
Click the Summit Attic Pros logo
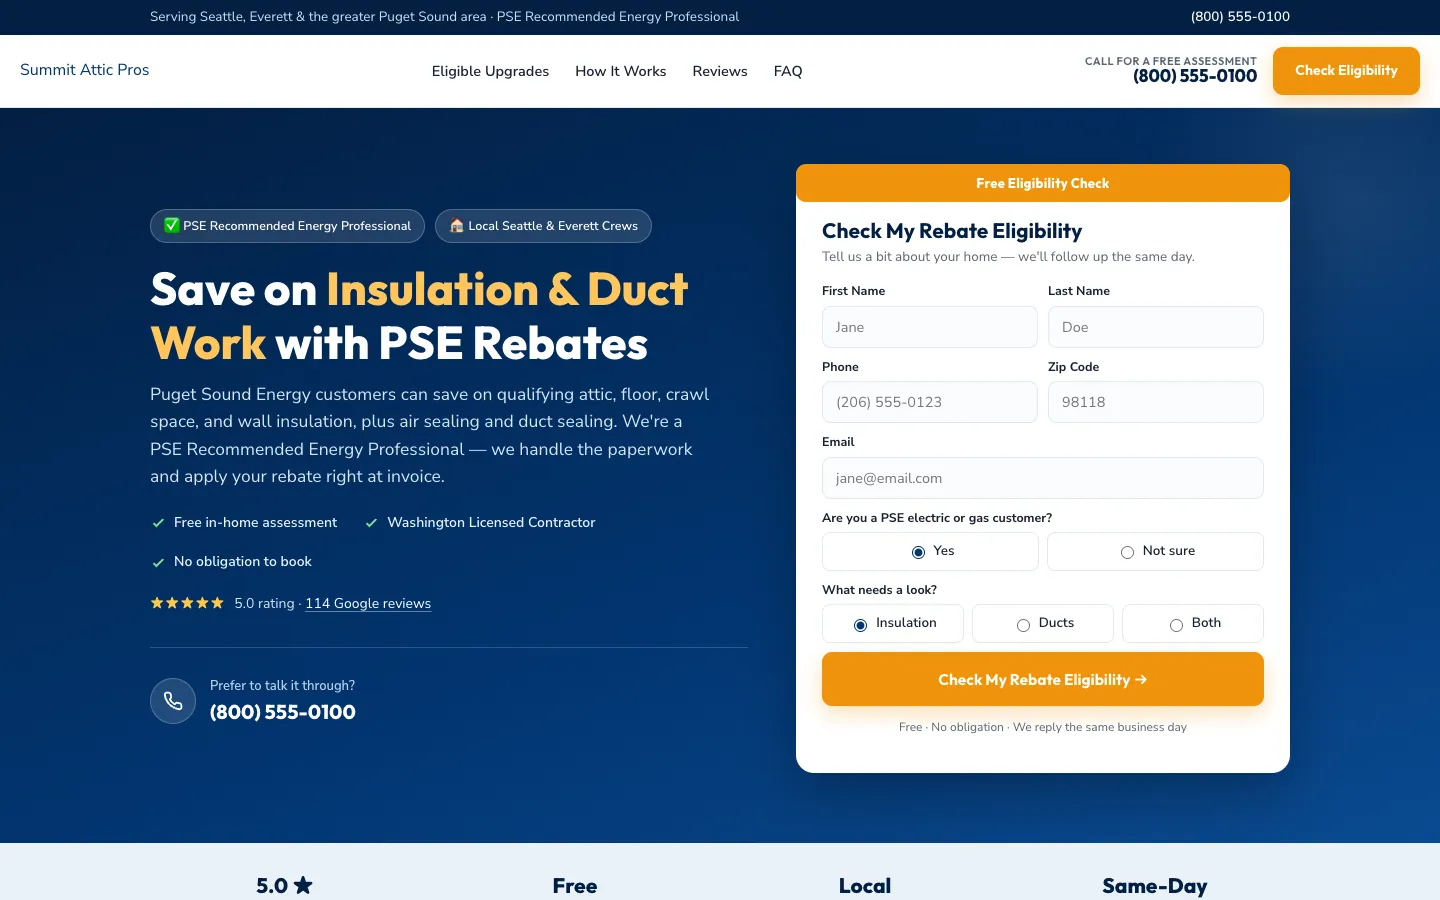[x=85, y=70]
